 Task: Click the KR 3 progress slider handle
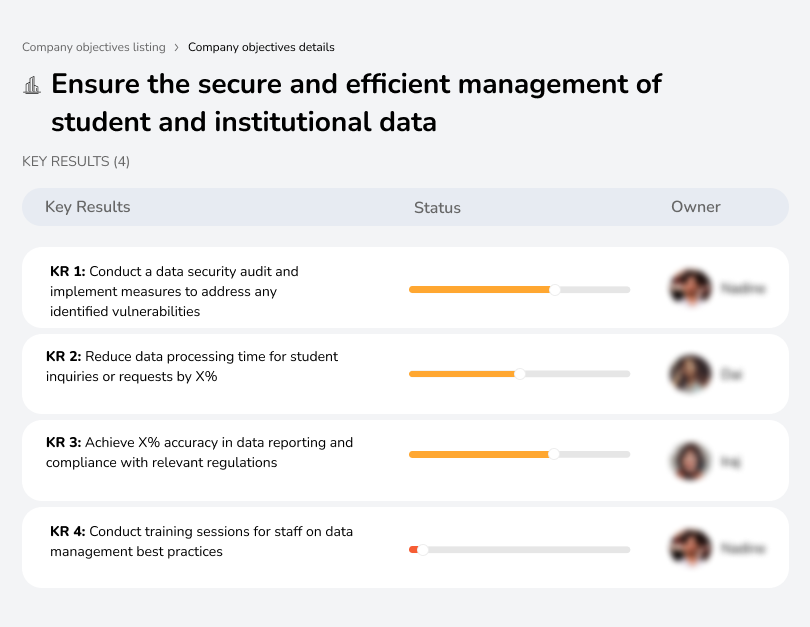point(554,454)
